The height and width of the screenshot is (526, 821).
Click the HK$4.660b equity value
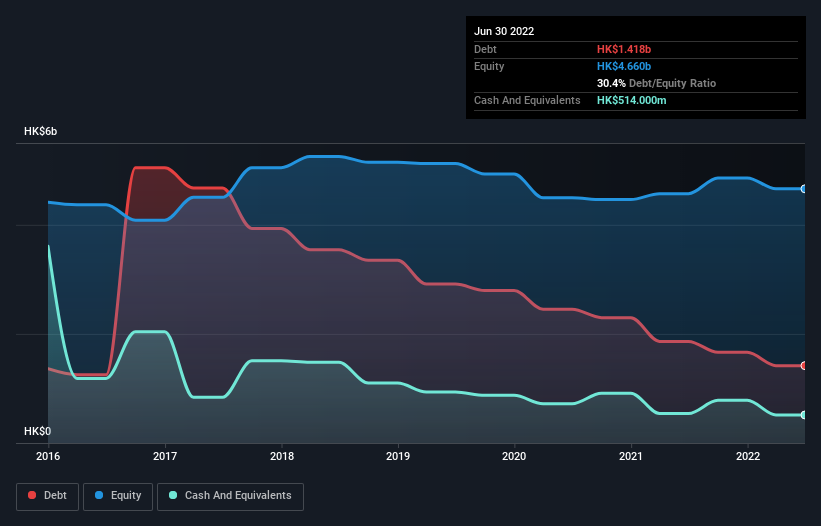(624, 66)
